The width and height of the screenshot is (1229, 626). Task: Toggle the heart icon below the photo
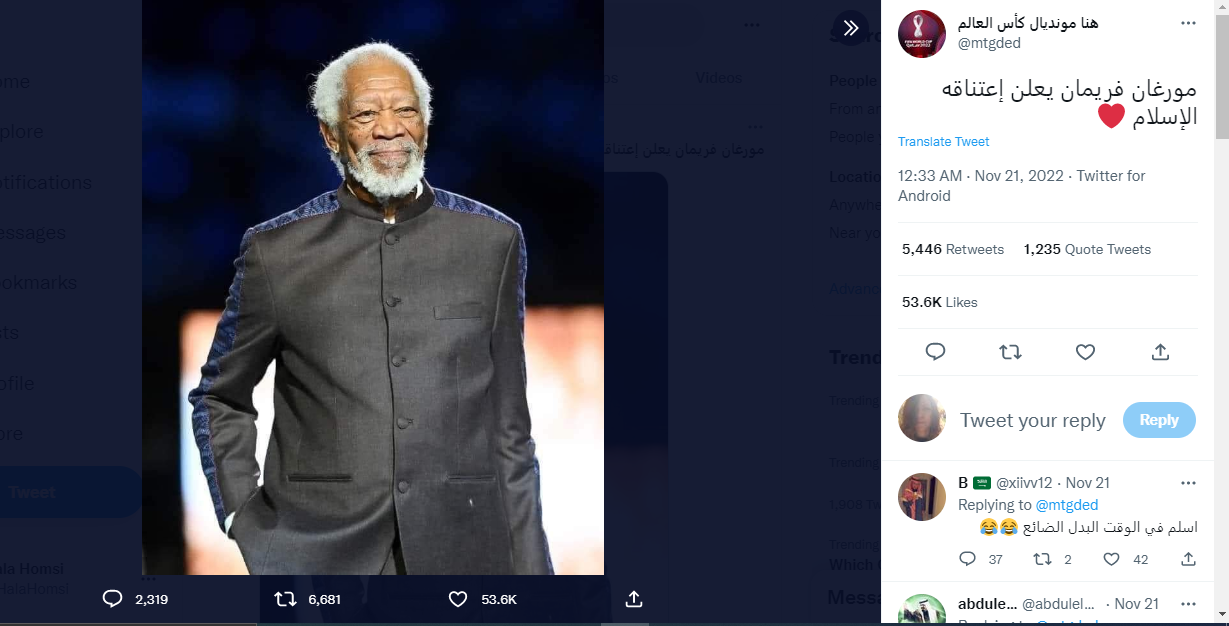458,599
